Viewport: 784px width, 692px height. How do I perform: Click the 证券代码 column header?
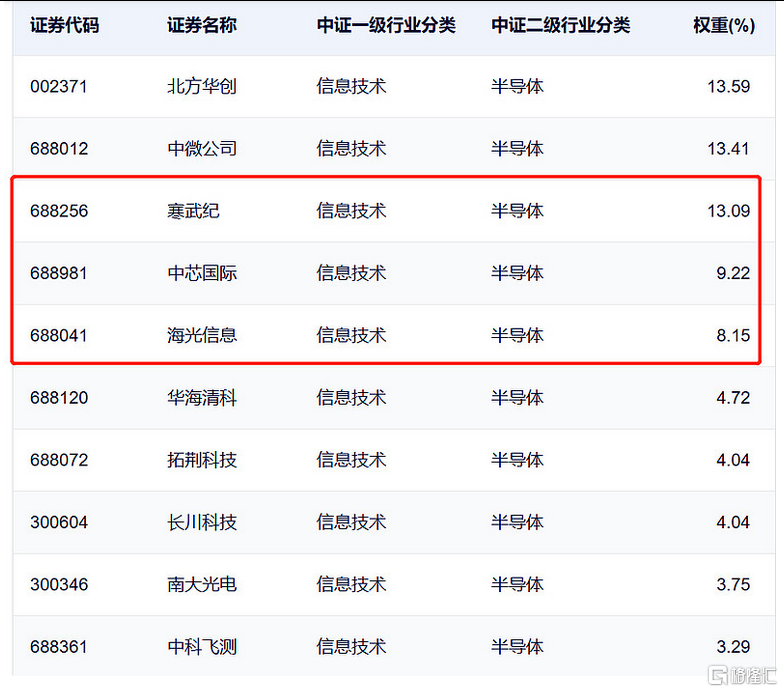pos(64,25)
